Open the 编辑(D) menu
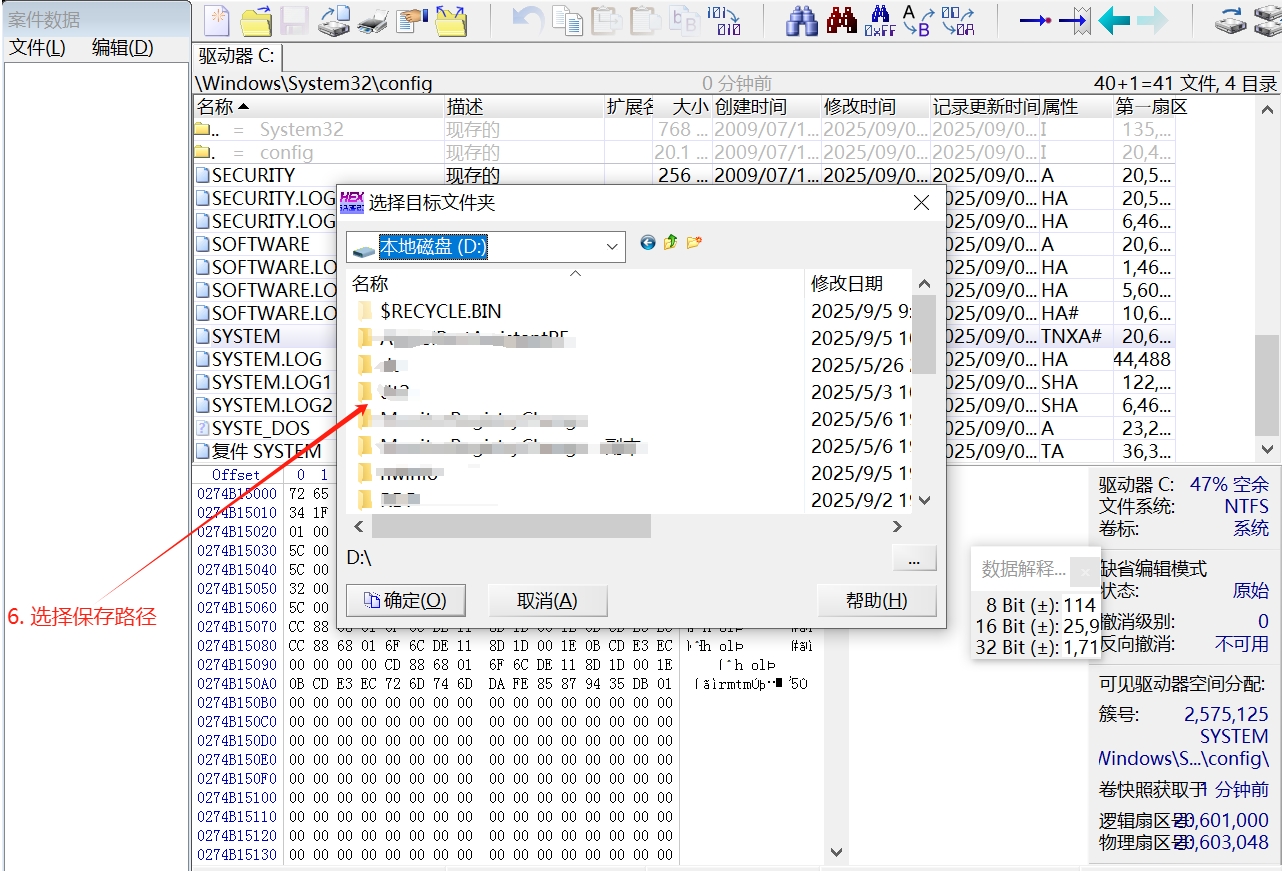 (x=122, y=48)
